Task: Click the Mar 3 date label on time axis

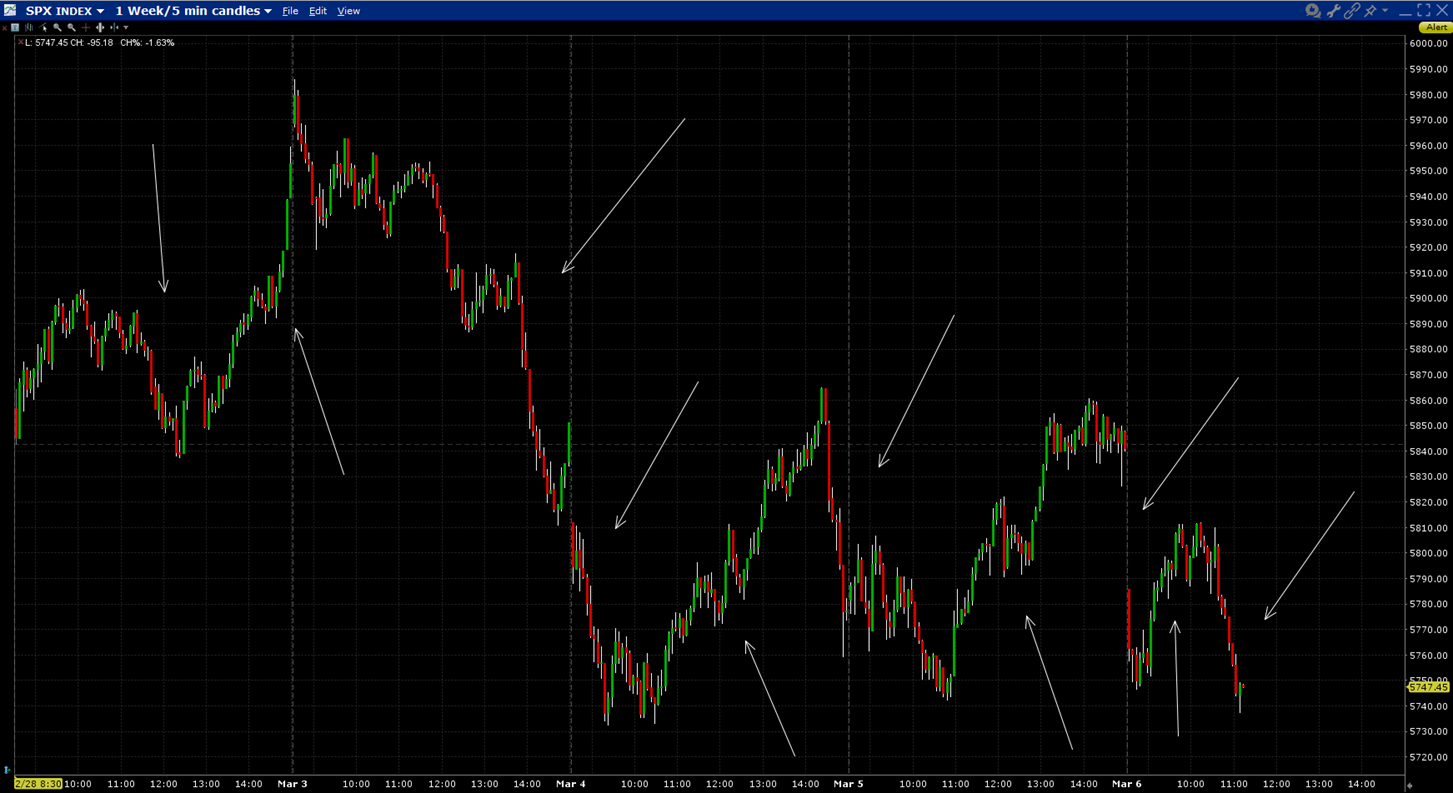Action: (x=292, y=784)
